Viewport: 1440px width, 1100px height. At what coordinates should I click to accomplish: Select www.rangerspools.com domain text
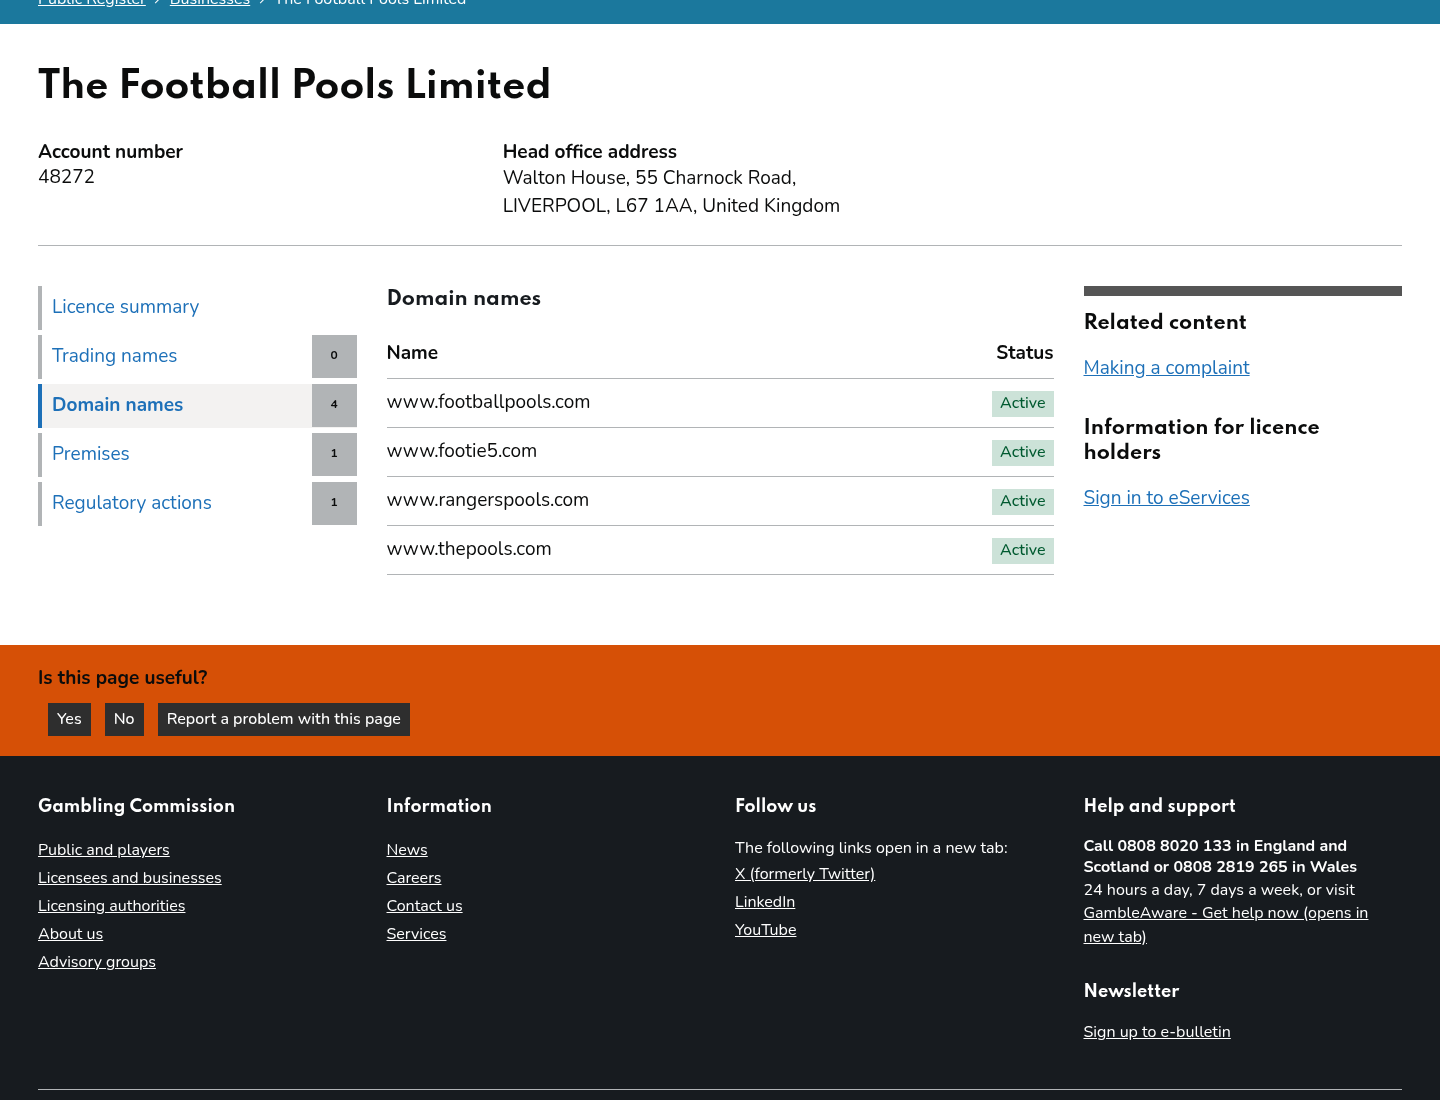(x=488, y=500)
